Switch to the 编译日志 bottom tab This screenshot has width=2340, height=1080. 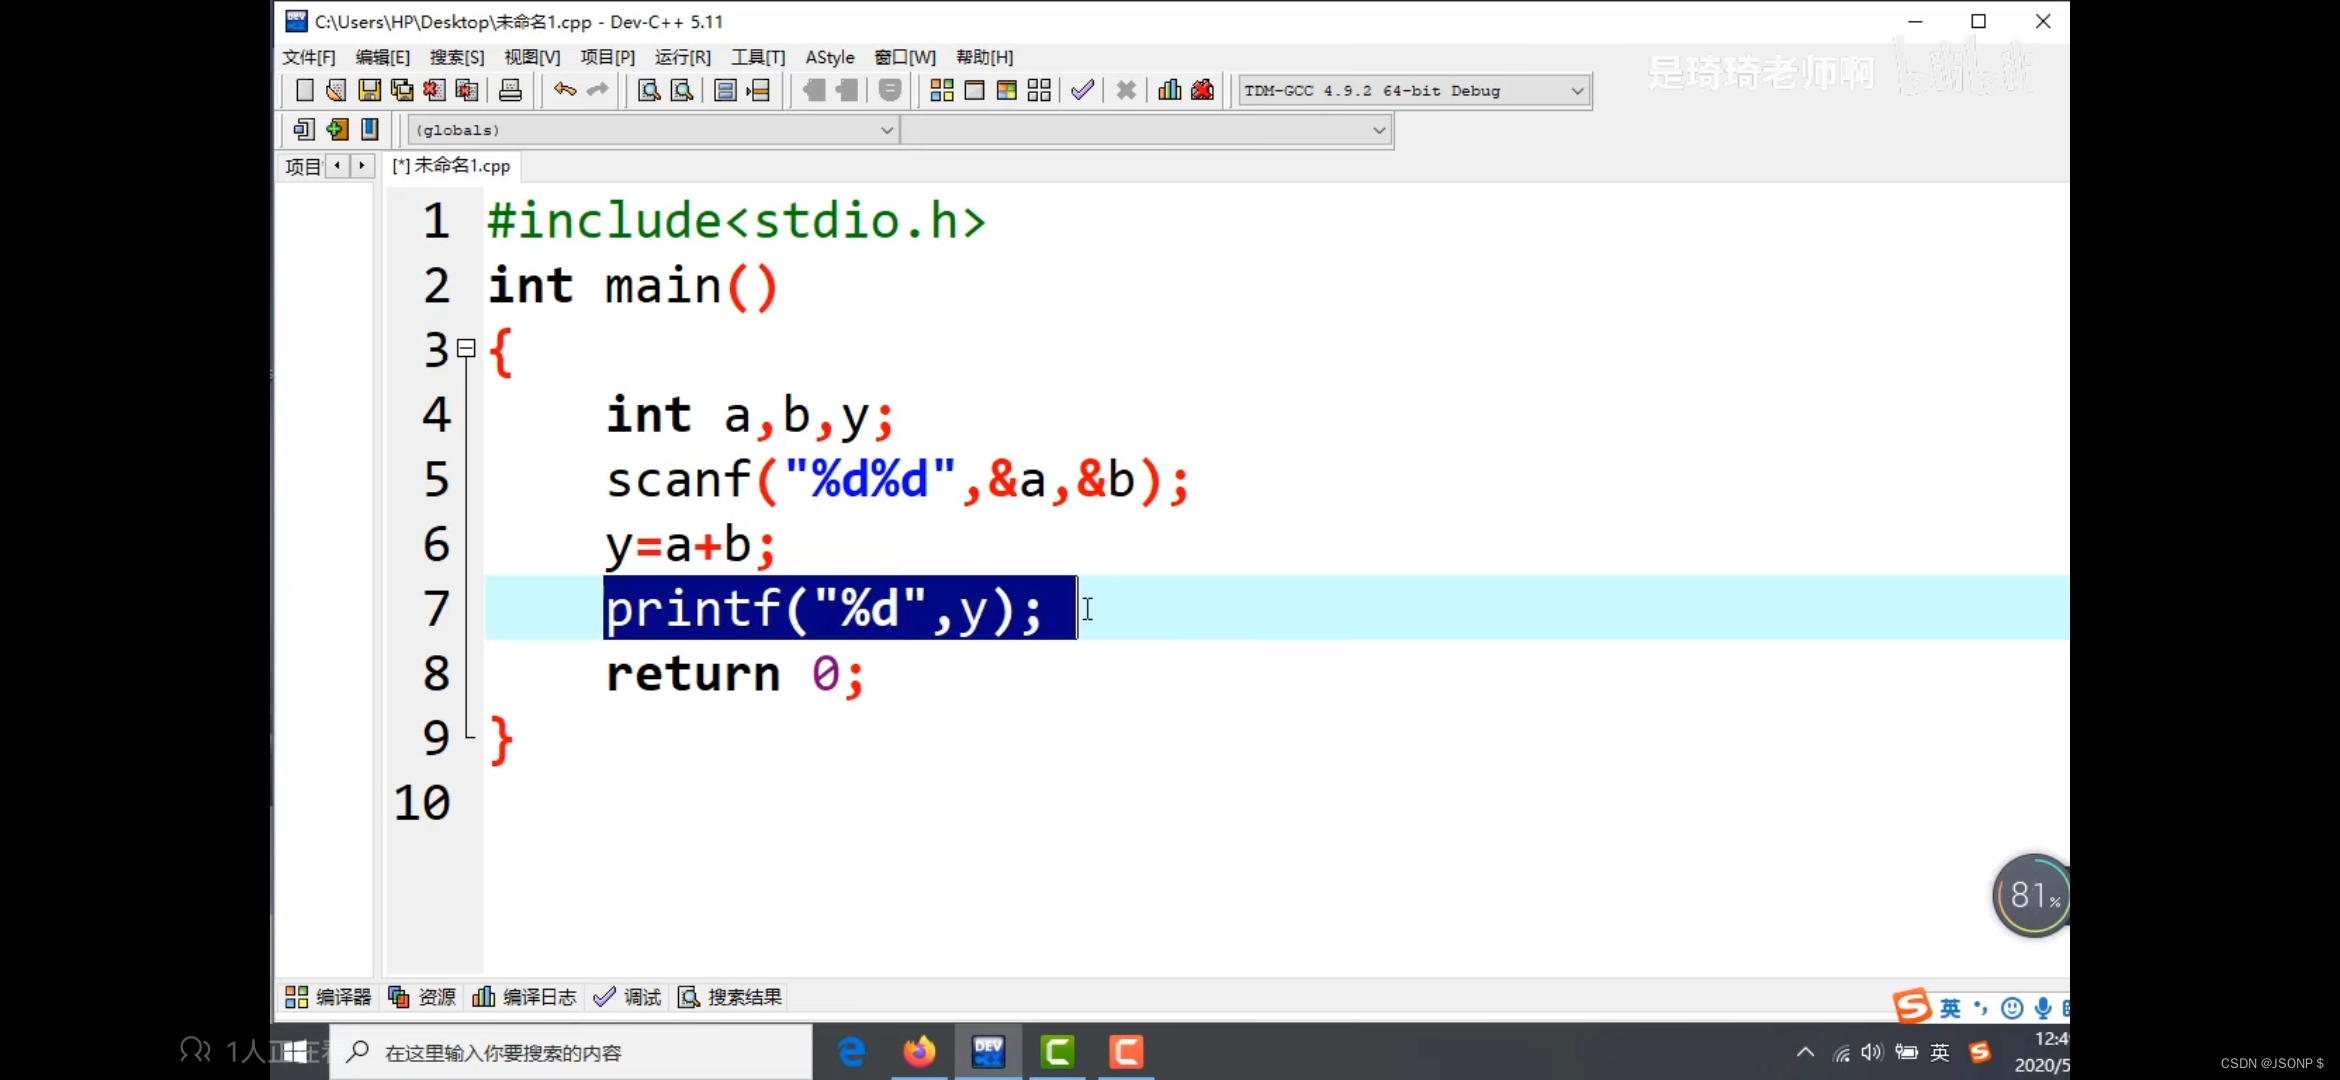(x=525, y=997)
